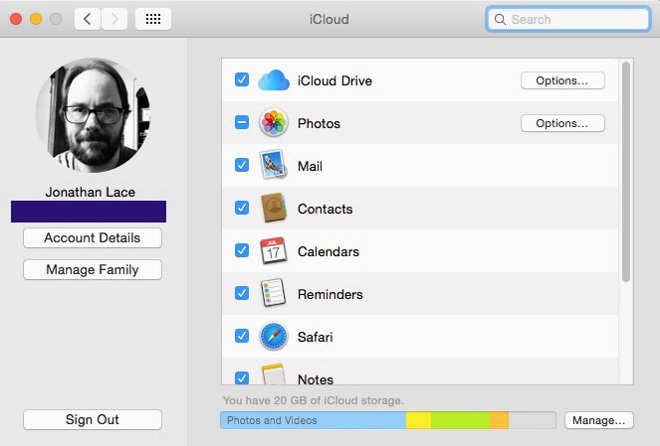Click the Safari compass icon
660x446 pixels.
click(274, 336)
